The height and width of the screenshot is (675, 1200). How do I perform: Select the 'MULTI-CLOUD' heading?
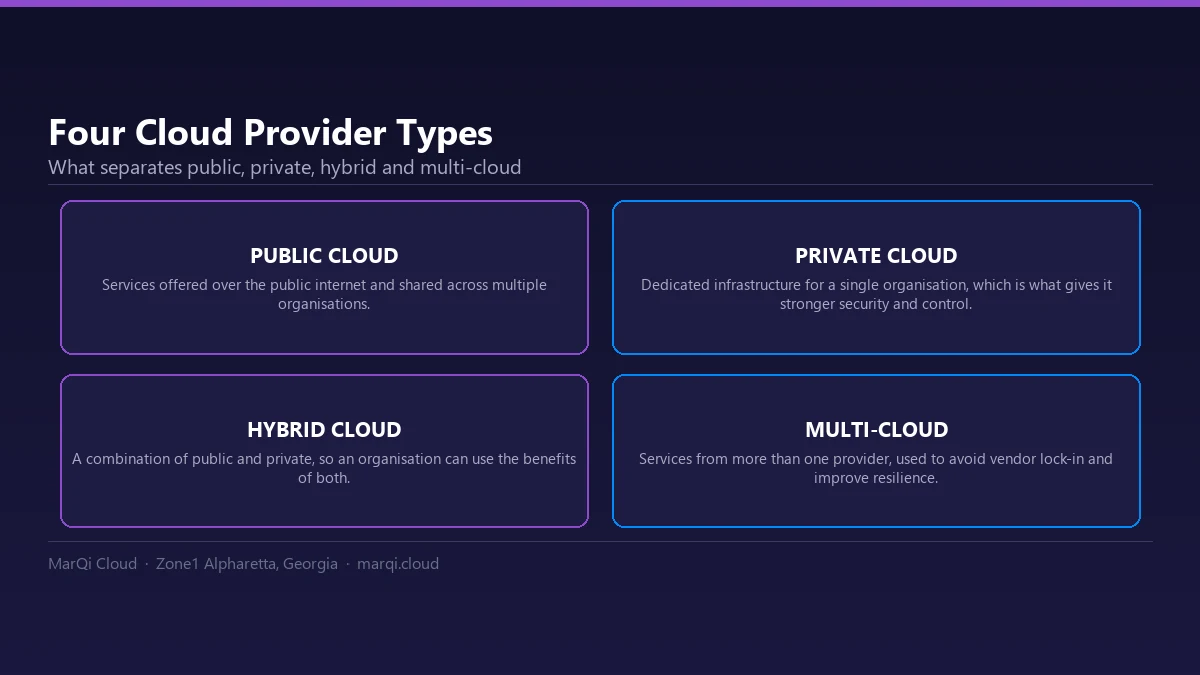click(x=876, y=430)
